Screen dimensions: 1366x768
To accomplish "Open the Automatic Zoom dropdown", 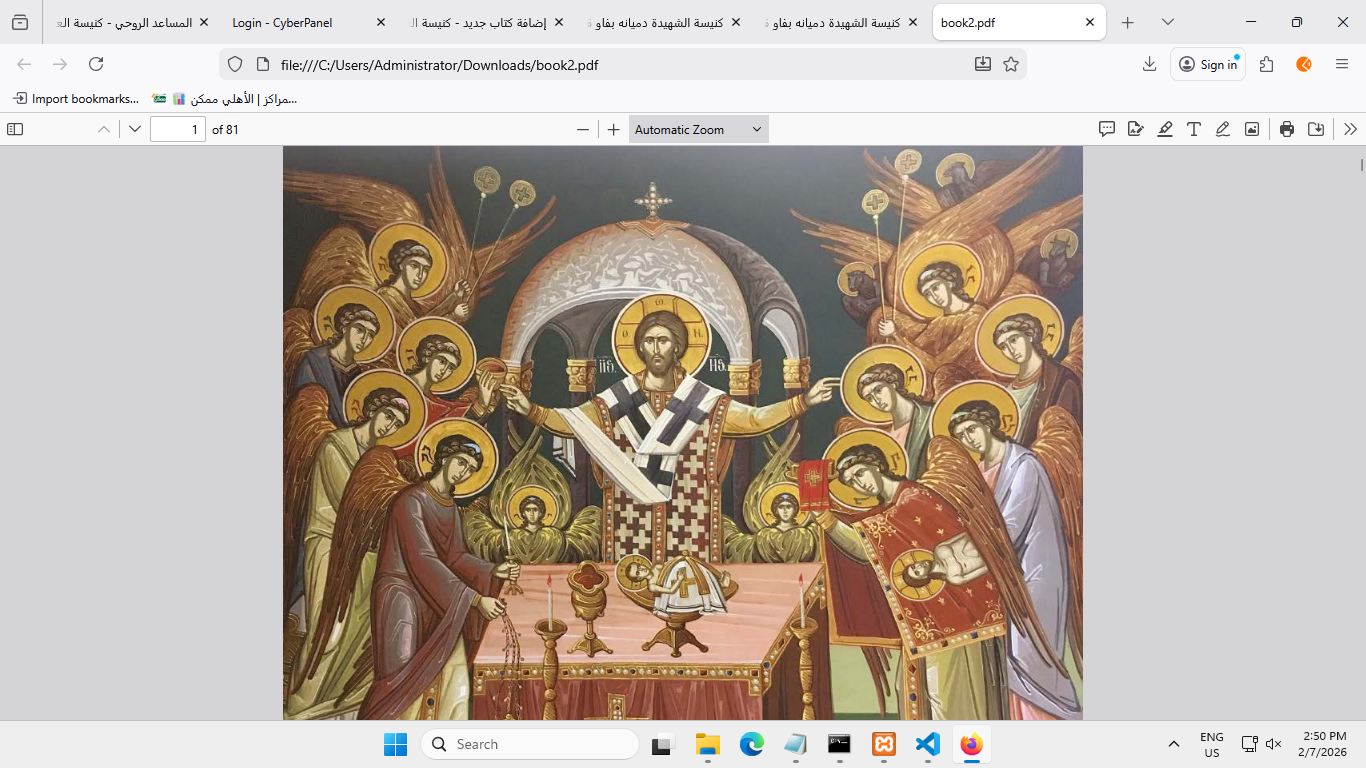I will (698, 129).
